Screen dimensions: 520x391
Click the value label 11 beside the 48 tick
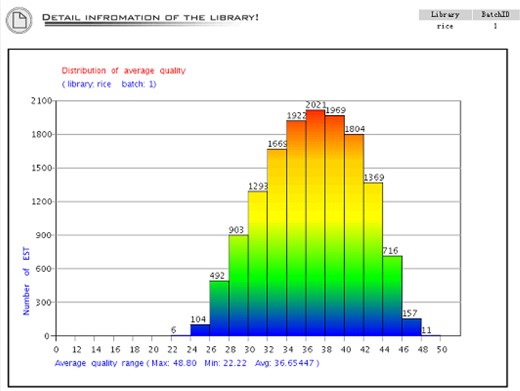427,330
